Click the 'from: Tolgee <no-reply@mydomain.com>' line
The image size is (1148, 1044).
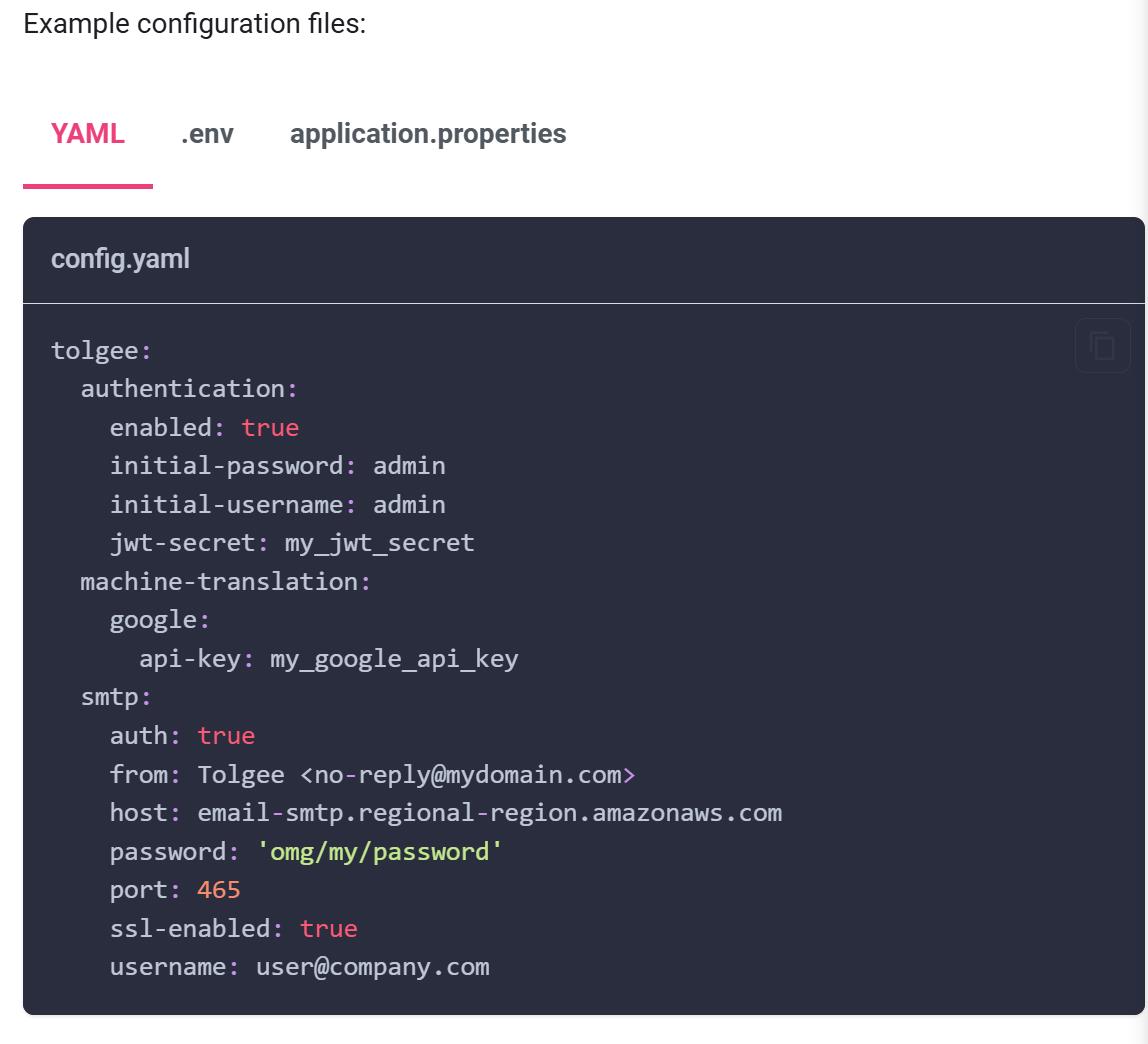(373, 775)
